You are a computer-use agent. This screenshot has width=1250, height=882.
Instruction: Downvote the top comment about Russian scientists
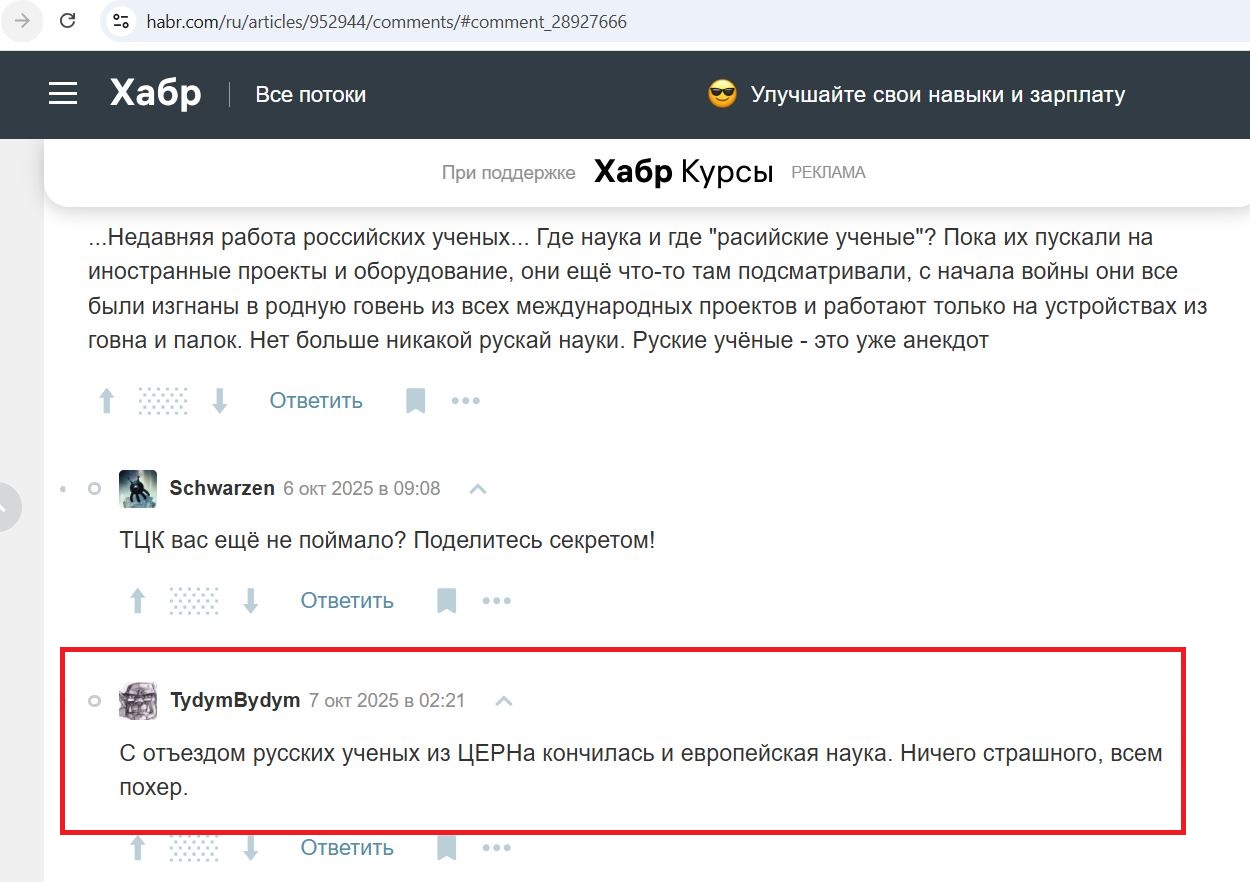click(220, 401)
